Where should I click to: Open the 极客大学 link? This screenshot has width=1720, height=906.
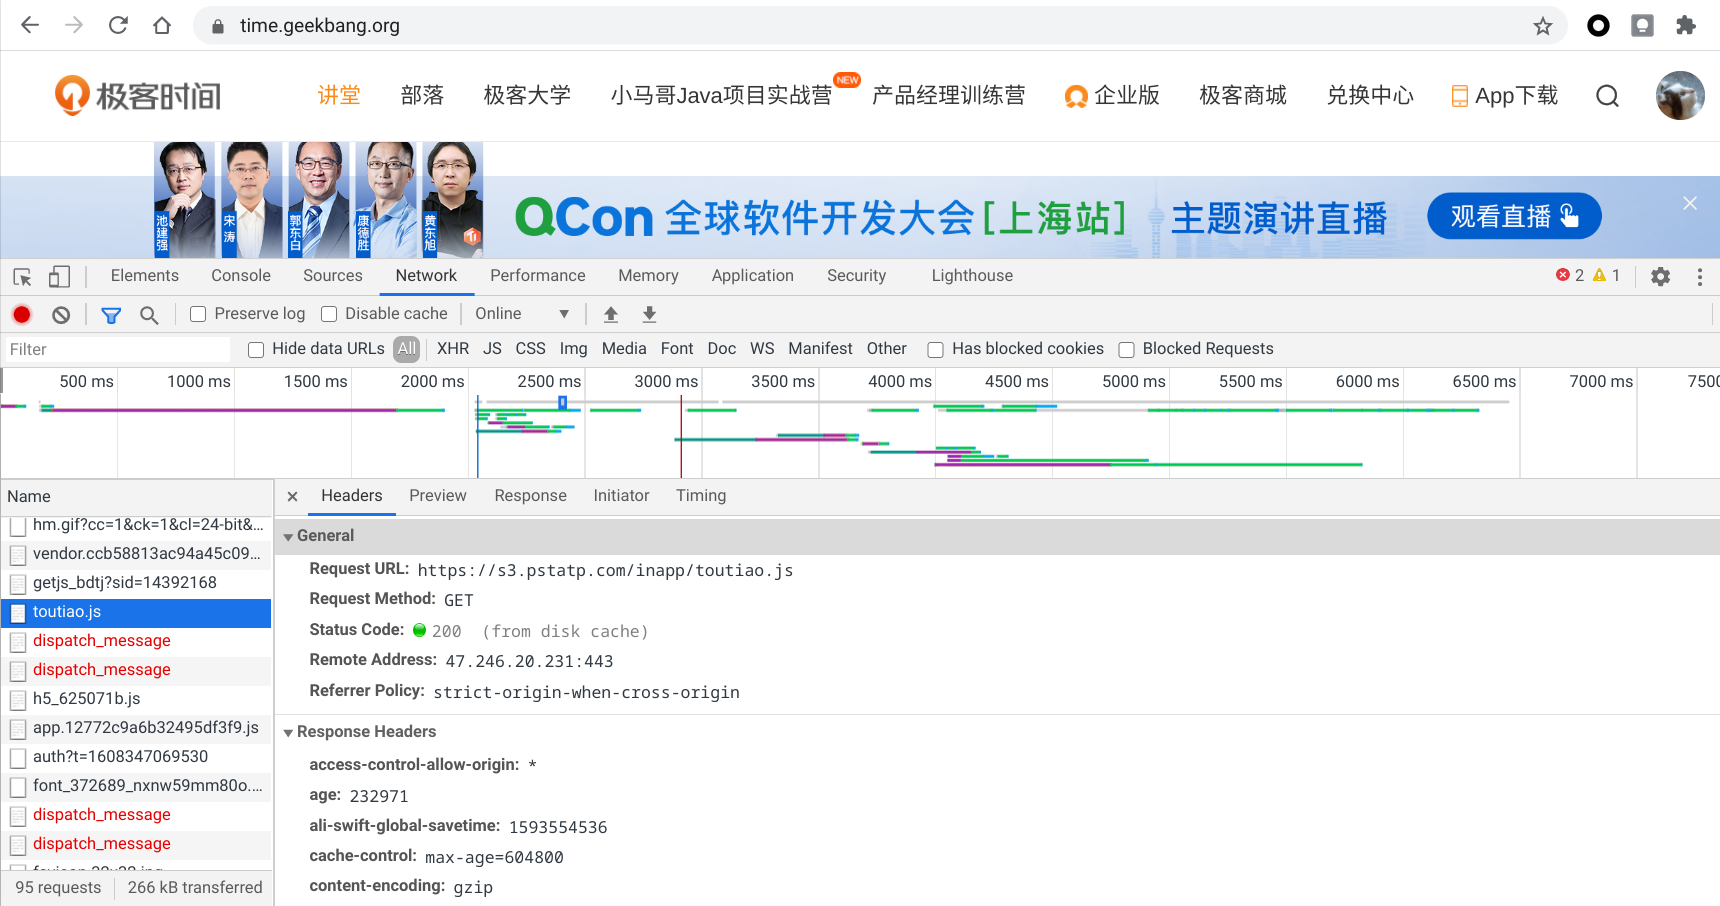tap(527, 95)
